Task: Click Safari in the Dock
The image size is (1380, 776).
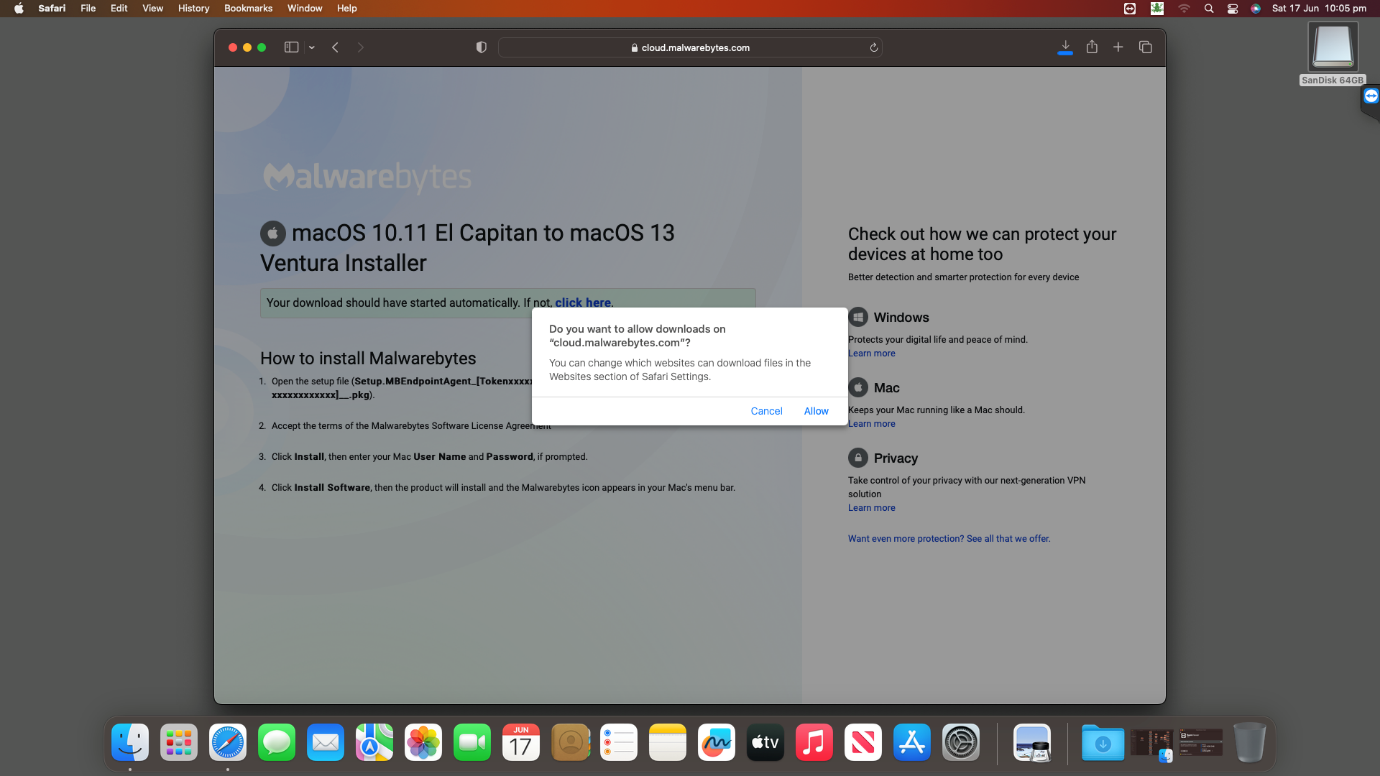Action: (228, 742)
